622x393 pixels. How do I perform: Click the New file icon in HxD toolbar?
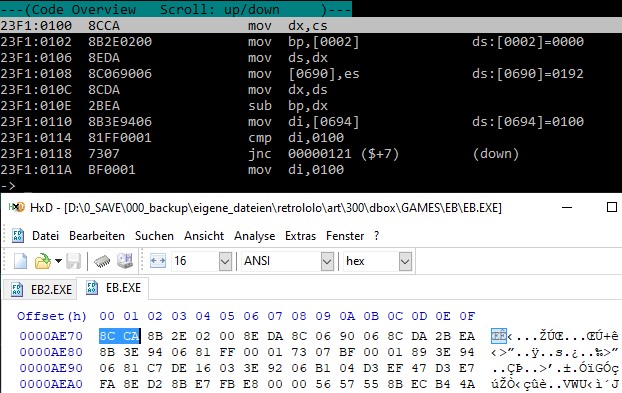20,261
